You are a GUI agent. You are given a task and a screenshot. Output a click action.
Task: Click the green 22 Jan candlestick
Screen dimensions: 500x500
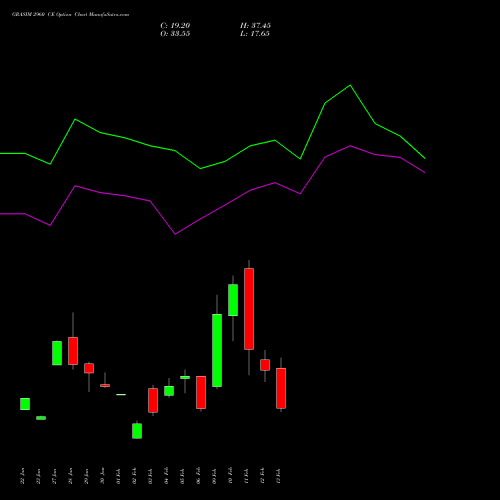tap(25, 404)
